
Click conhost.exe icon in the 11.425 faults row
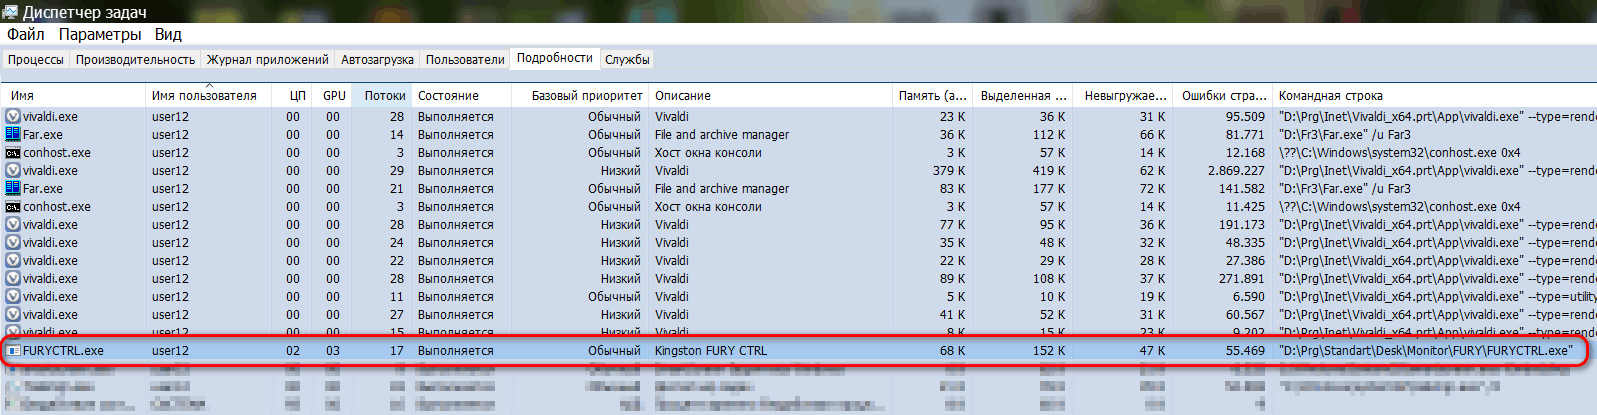(13, 207)
